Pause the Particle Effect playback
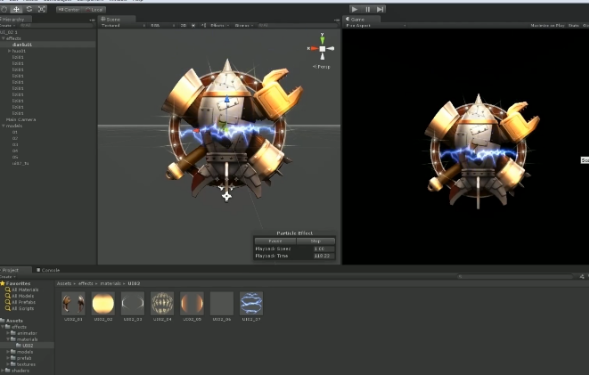 tap(275, 241)
